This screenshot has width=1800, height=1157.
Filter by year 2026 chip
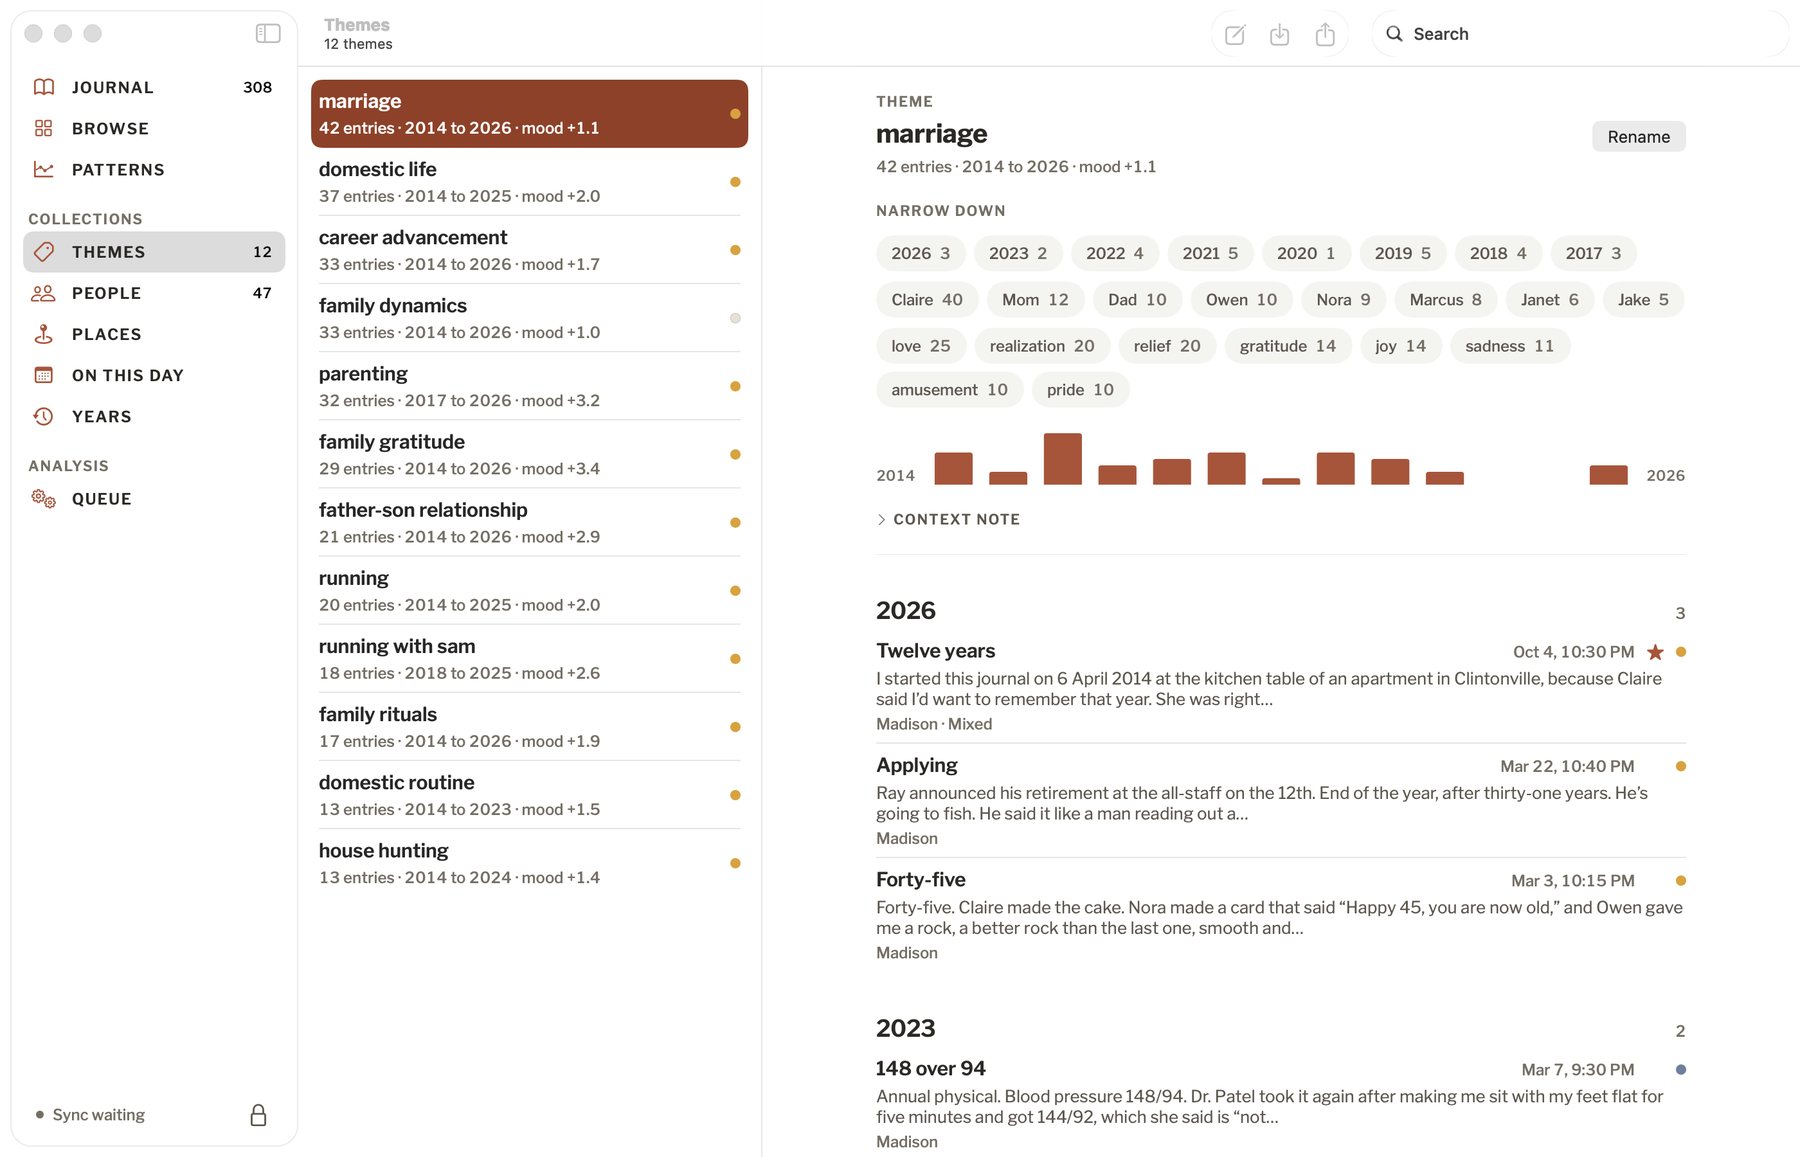pyautogui.click(x=921, y=253)
